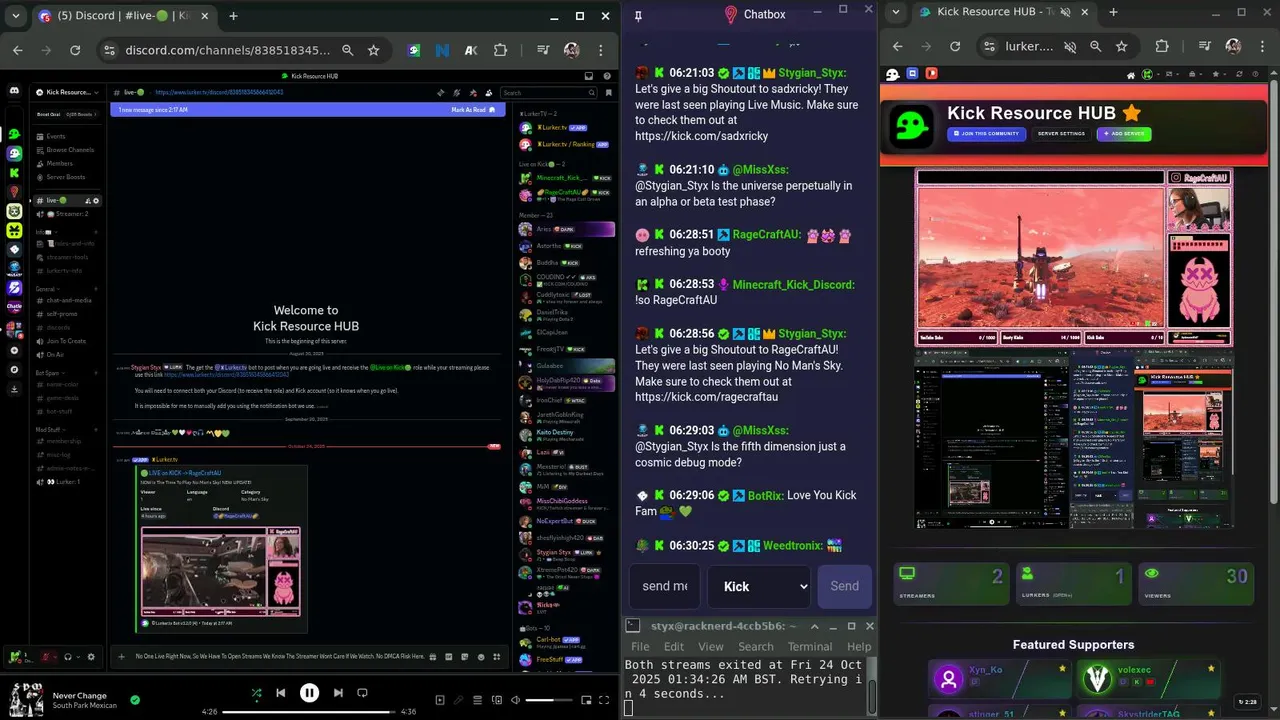Screen dimensions: 1280x720
Task: Open the chat-and-media channel
Action: [x=69, y=300]
